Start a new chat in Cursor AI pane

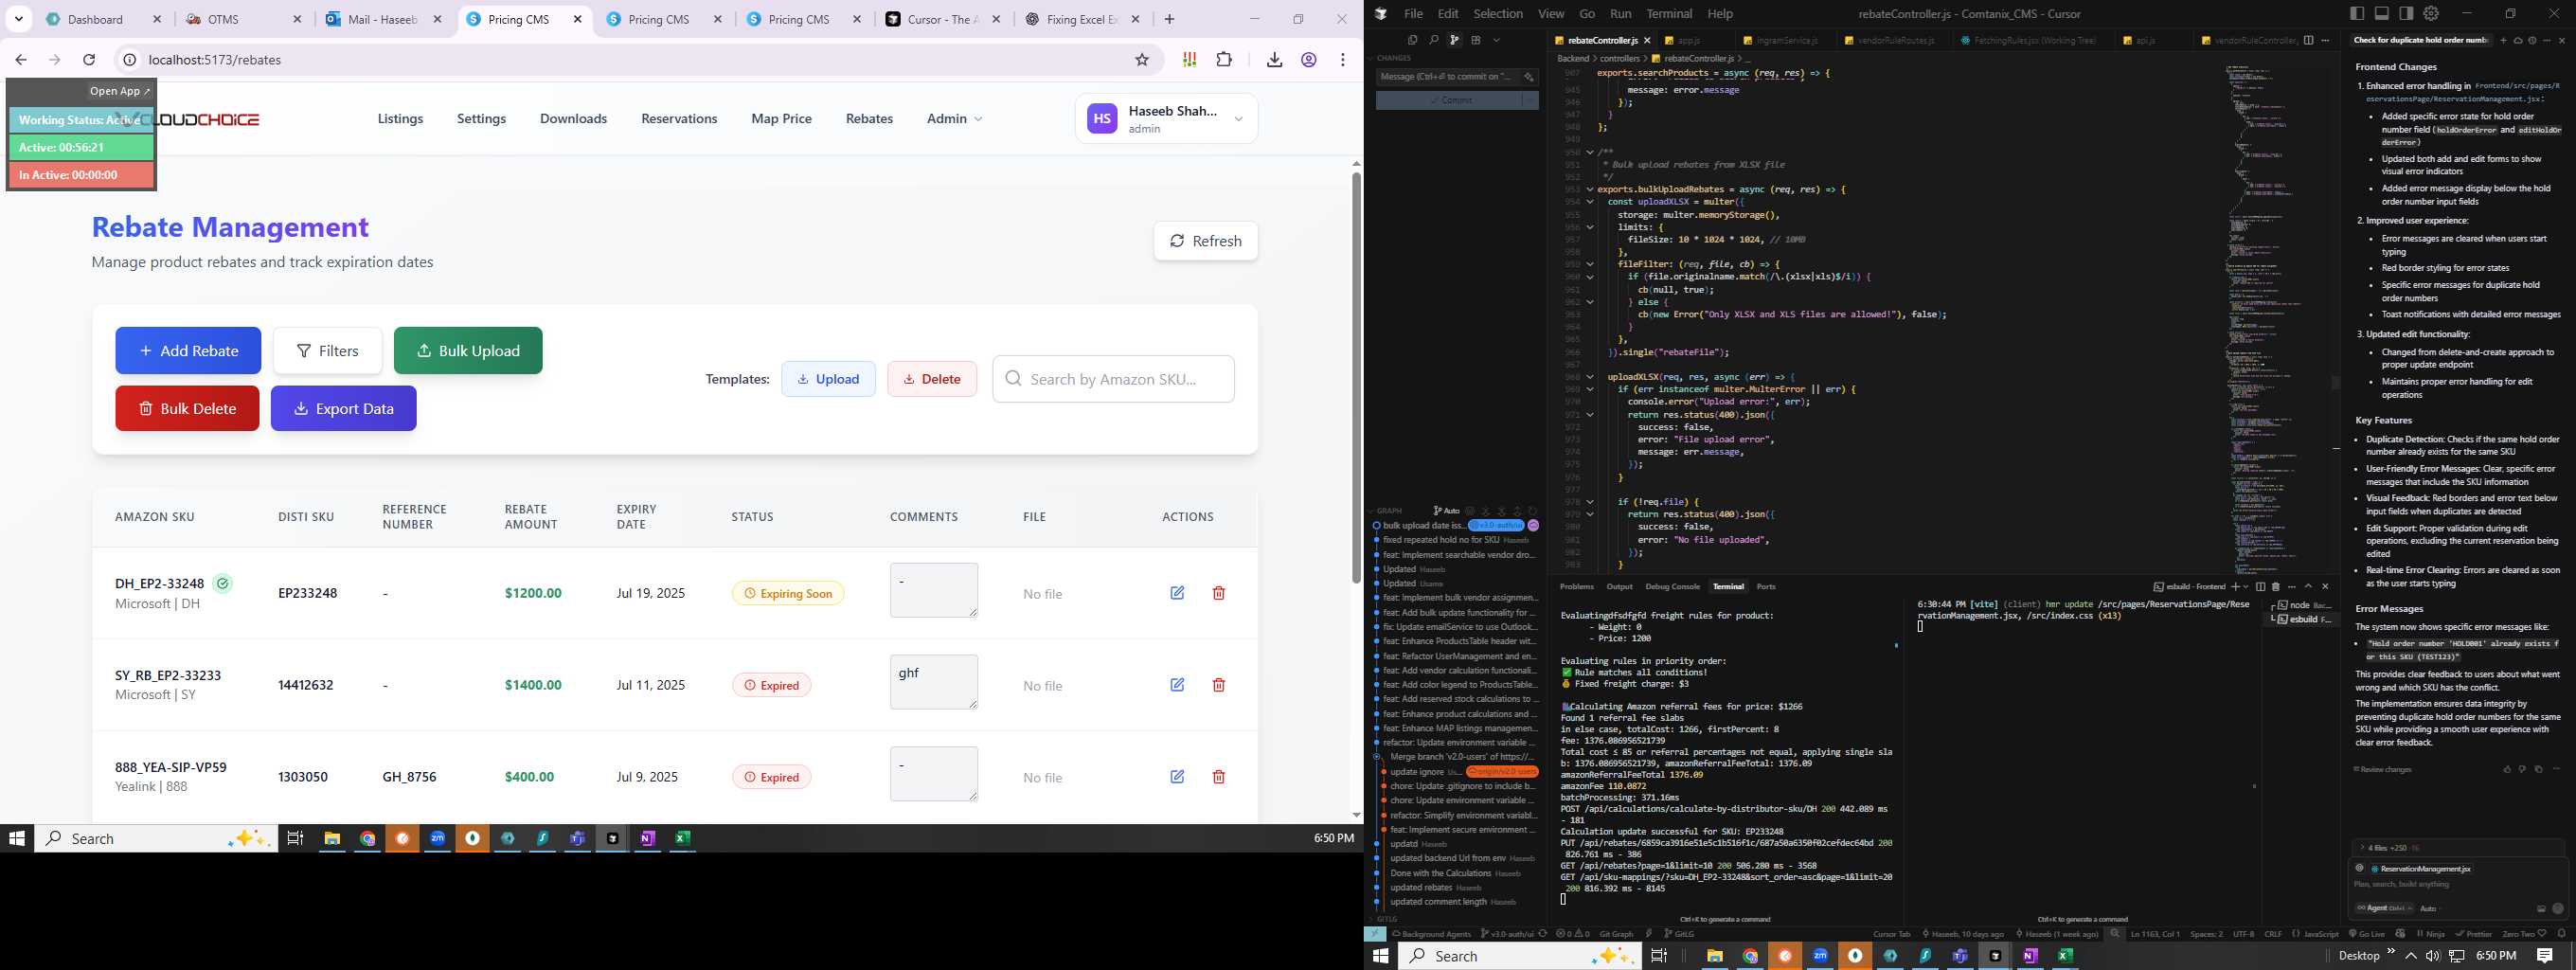click(x=2503, y=40)
